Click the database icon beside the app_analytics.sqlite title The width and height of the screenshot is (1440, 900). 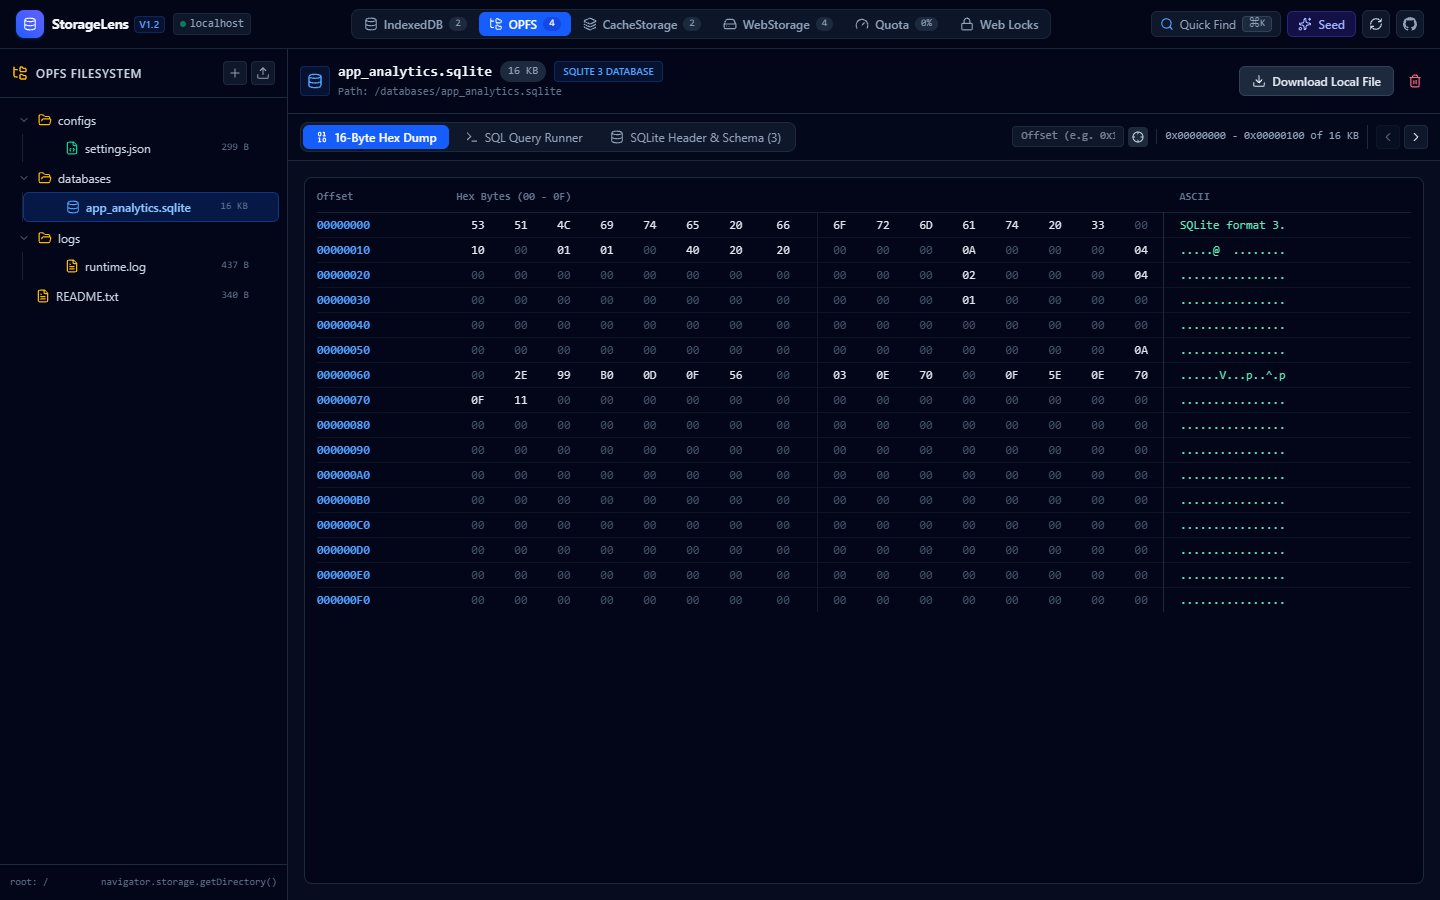pyautogui.click(x=315, y=81)
